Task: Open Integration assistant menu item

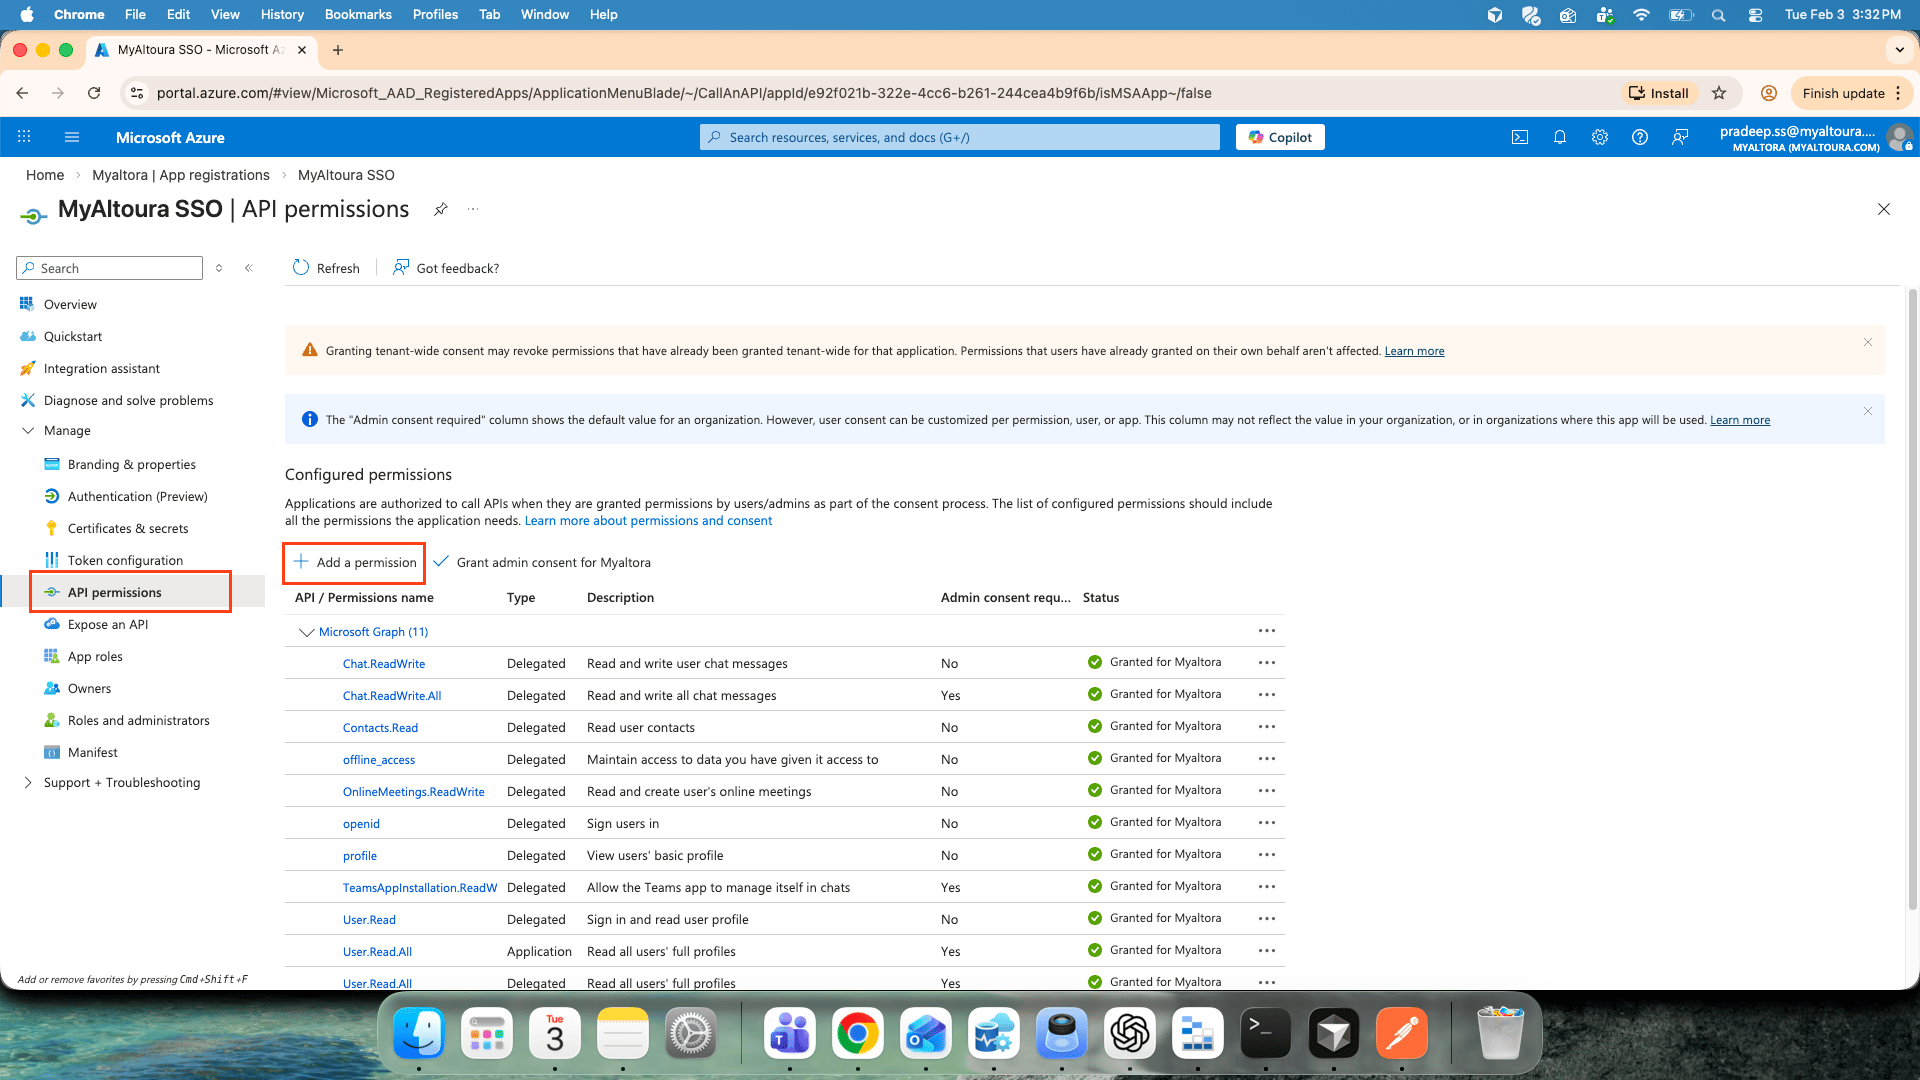Action: coord(101,368)
